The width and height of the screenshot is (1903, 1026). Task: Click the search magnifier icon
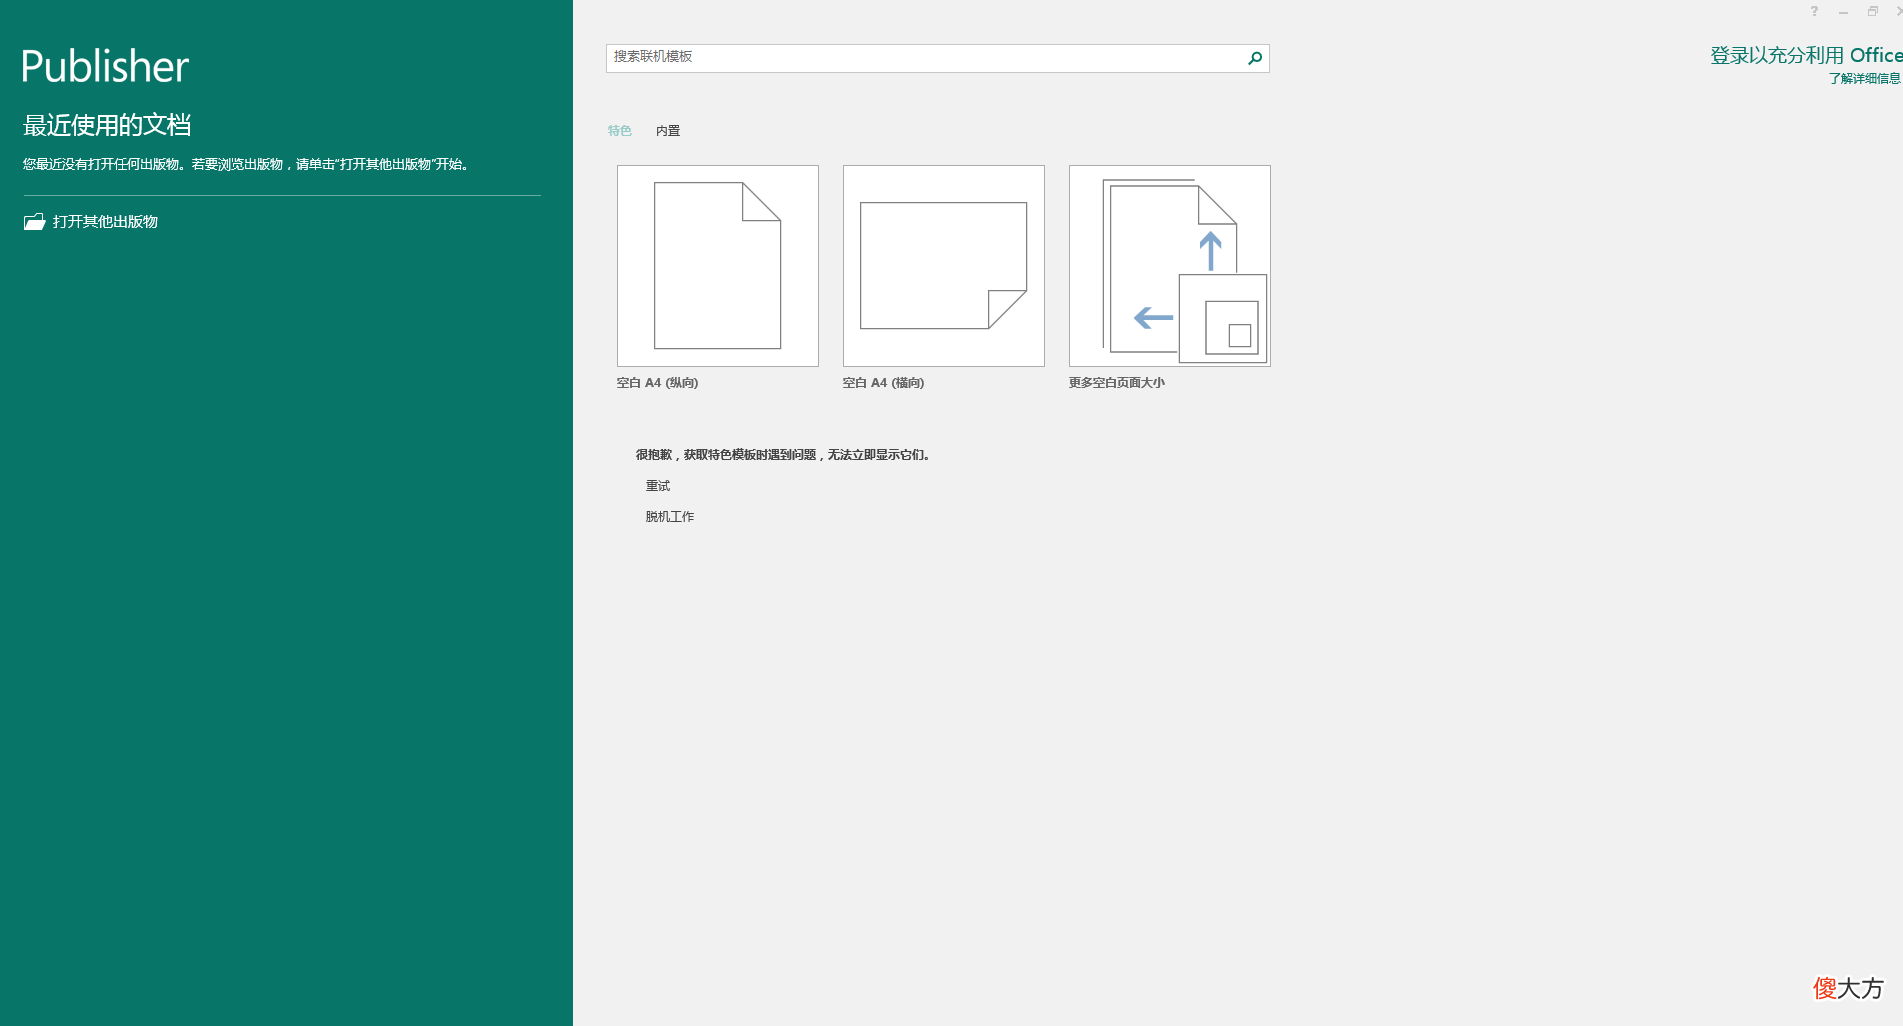point(1254,58)
